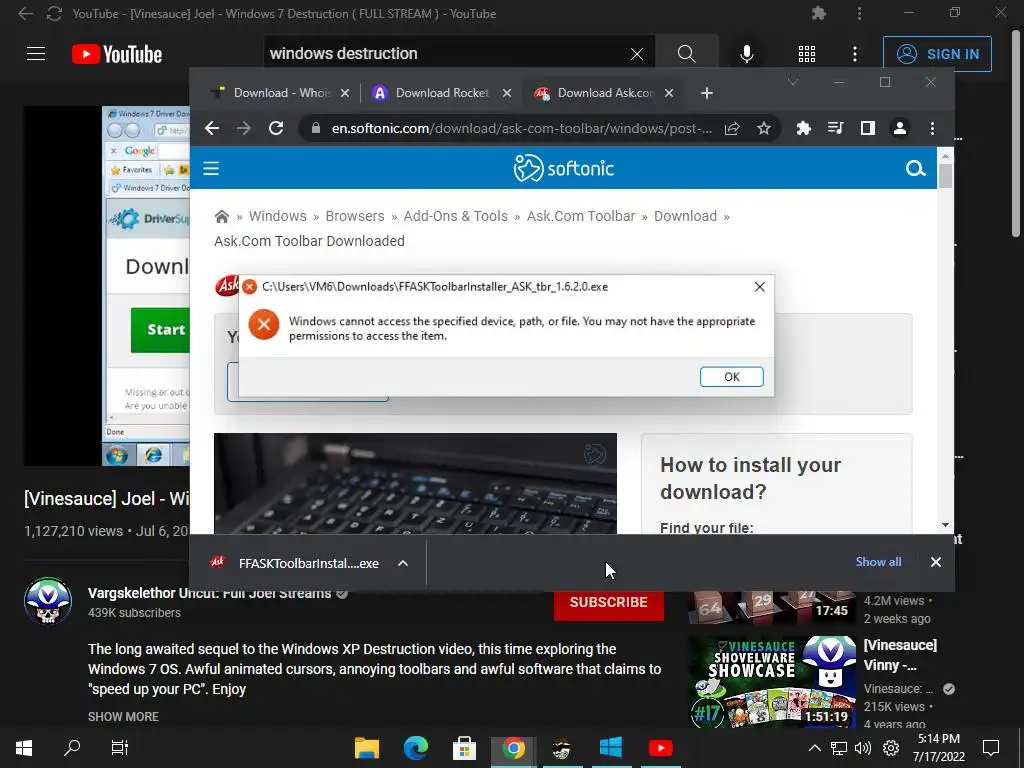Open the Chrome tab search chevron
The width and height of the screenshot is (1024, 768).
click(793, 82)
